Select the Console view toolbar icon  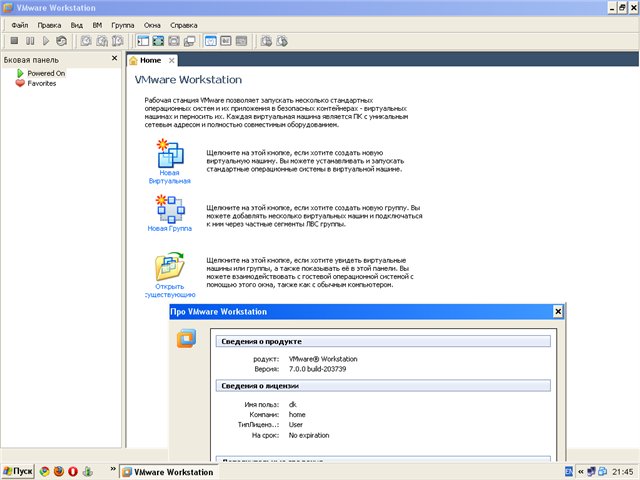pos(241,41)
